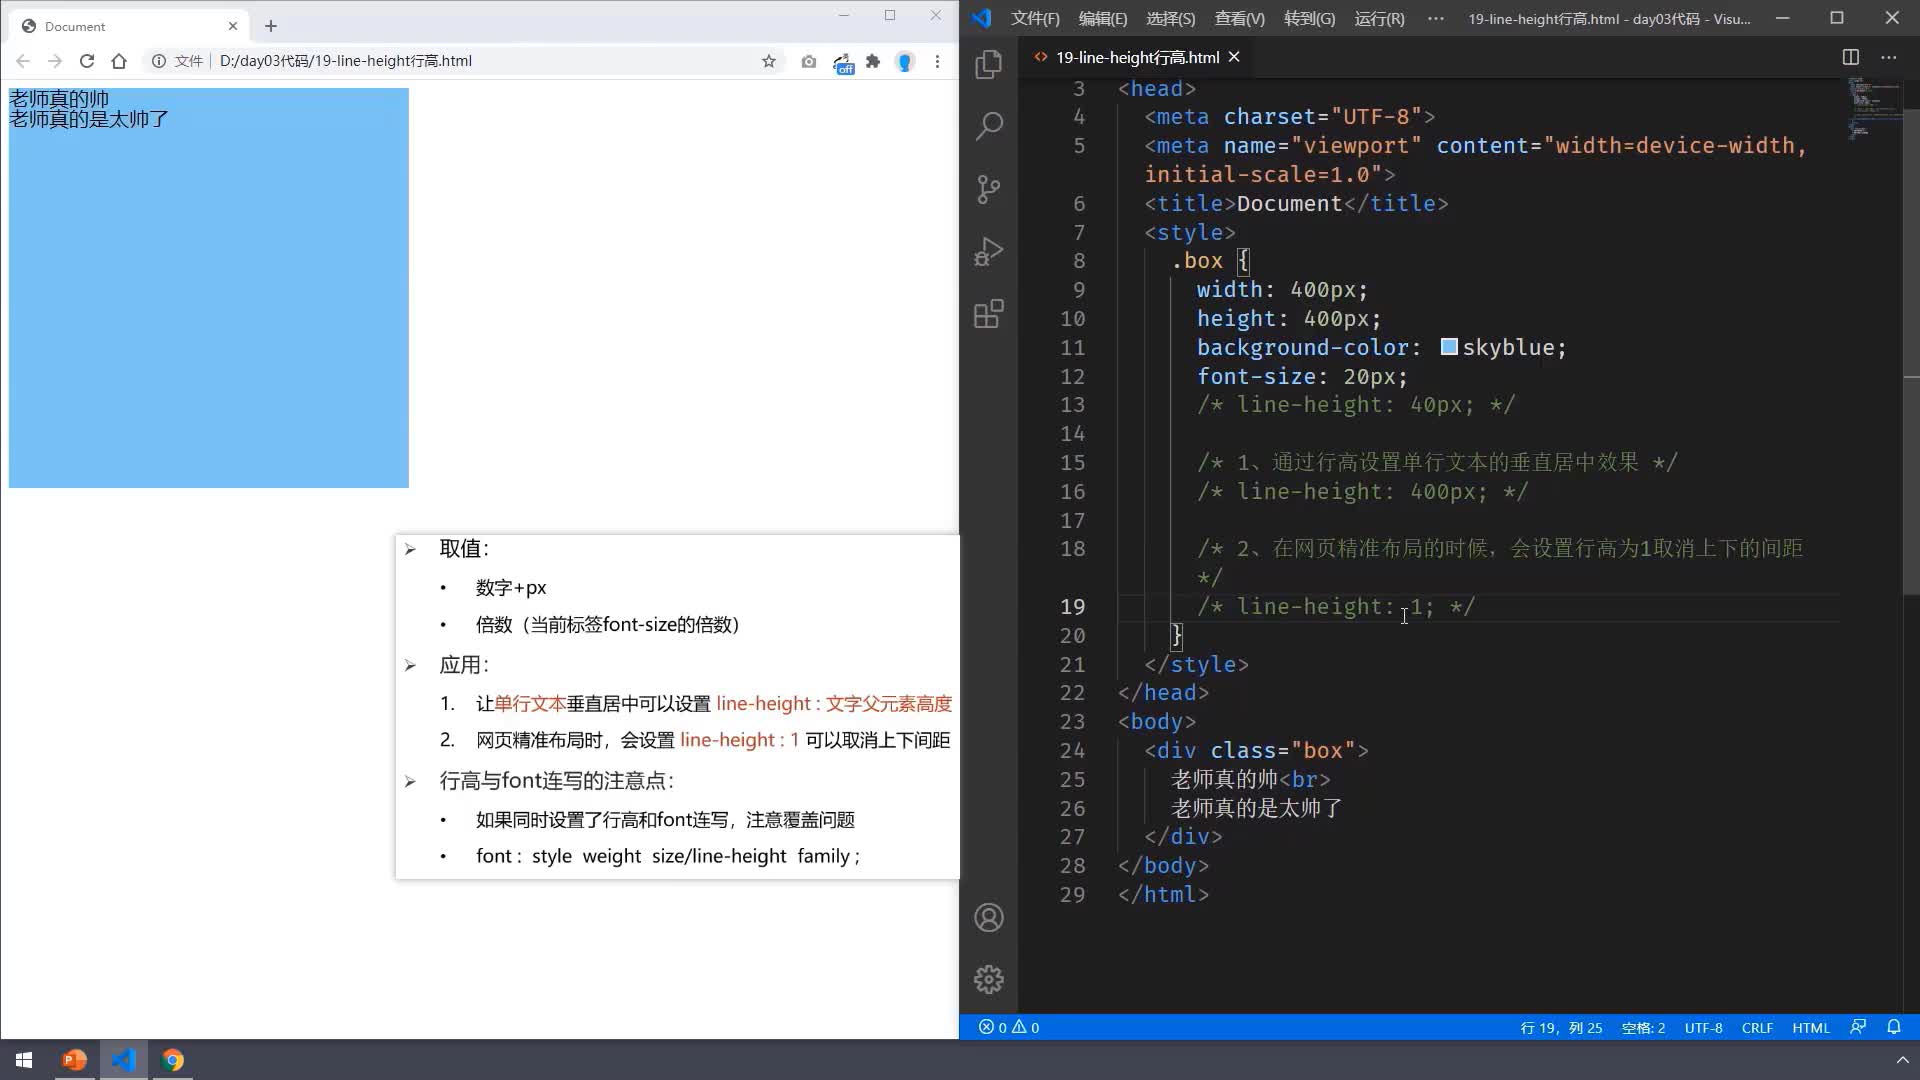Open the Extensions view

point(989,314)
